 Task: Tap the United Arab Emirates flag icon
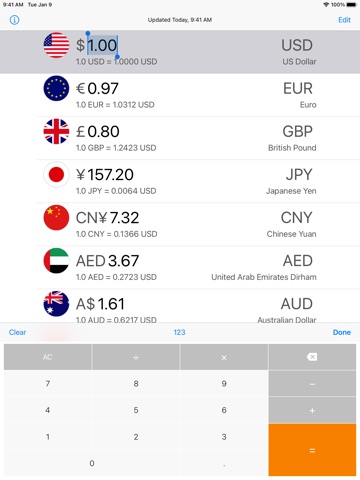coord(56,260)
